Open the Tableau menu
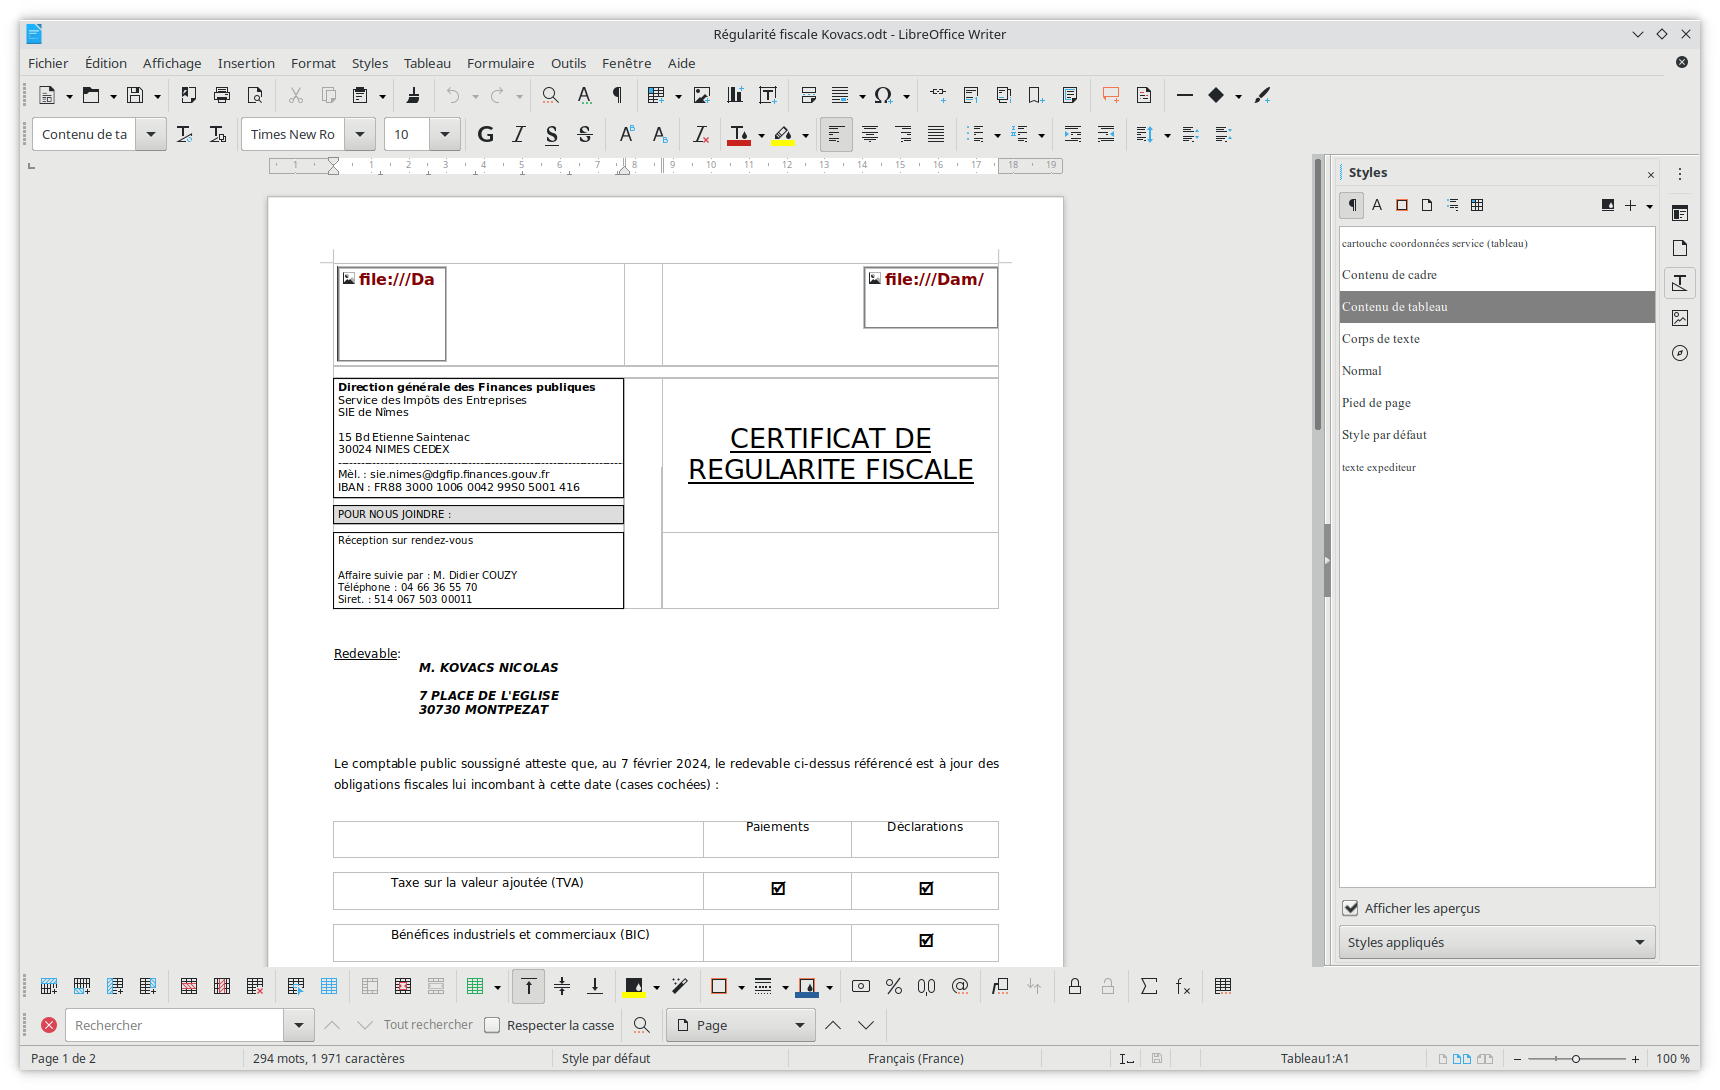This screenshot has height=1090, width=1720. click(x=427, y=63)
